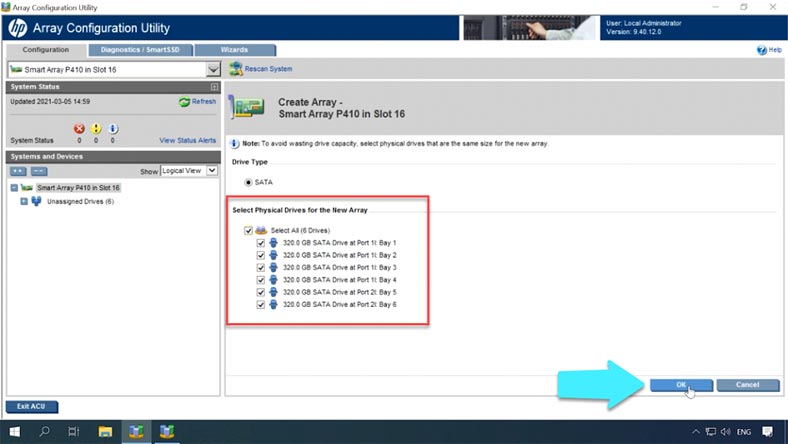The image size is (788, 444).
Task: Click the System Status panel maximize icon
Action: tap(215, 87)
